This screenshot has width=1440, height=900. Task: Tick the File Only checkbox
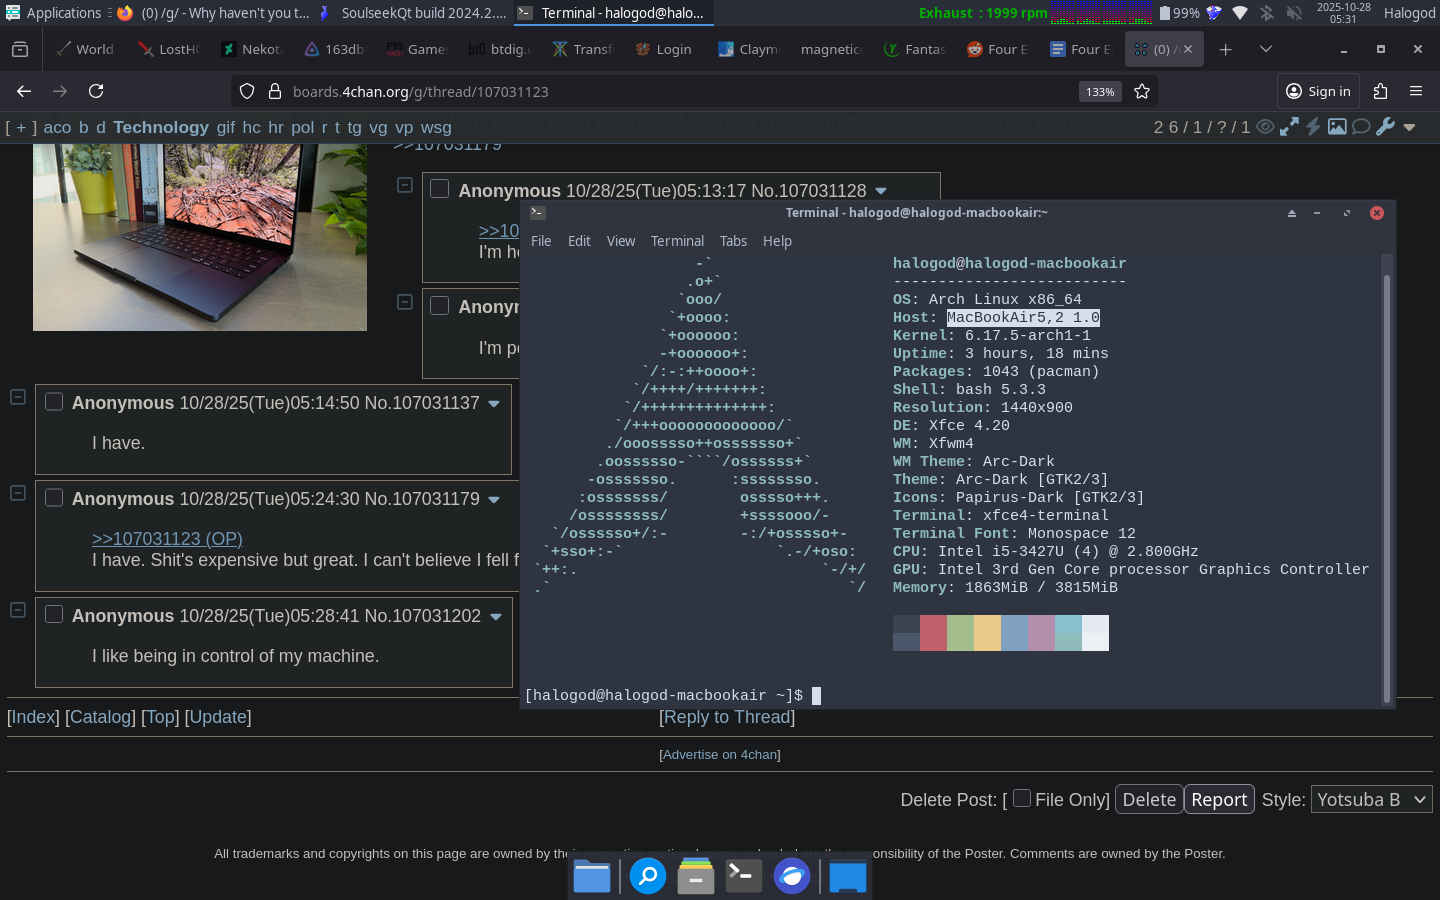[1022, 798]
